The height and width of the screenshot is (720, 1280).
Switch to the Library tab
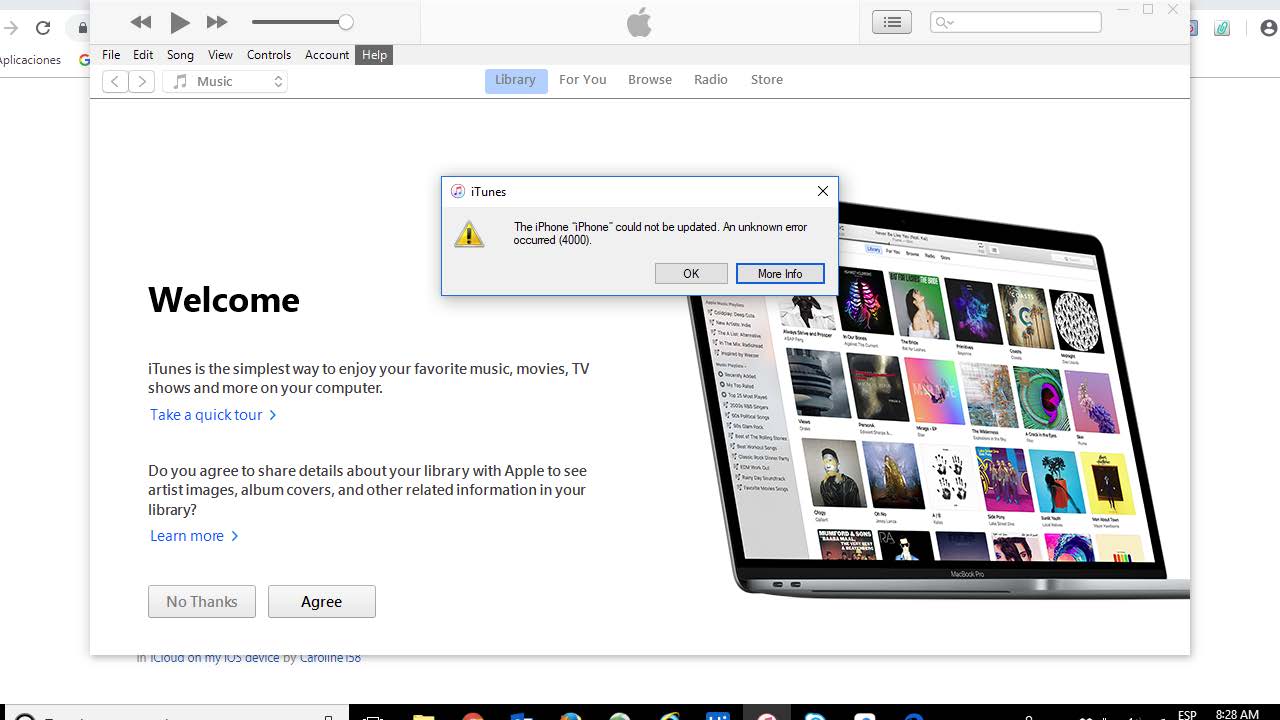[x=516, y=80]
